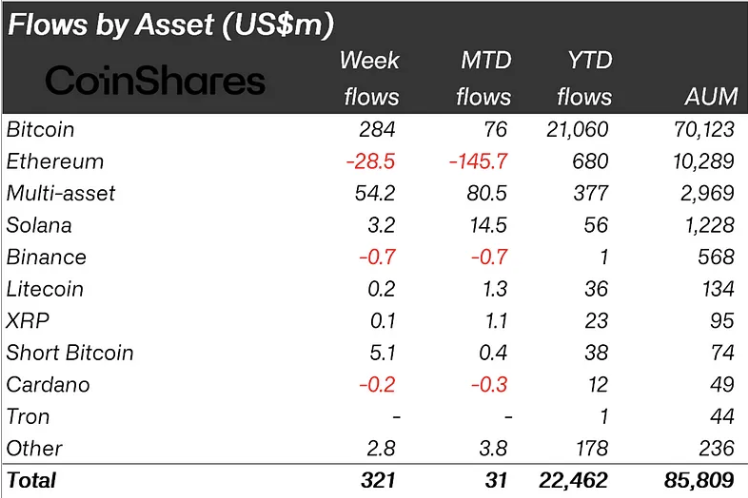Click Ethereum's negative week flow -28.5

coord(372,161)
